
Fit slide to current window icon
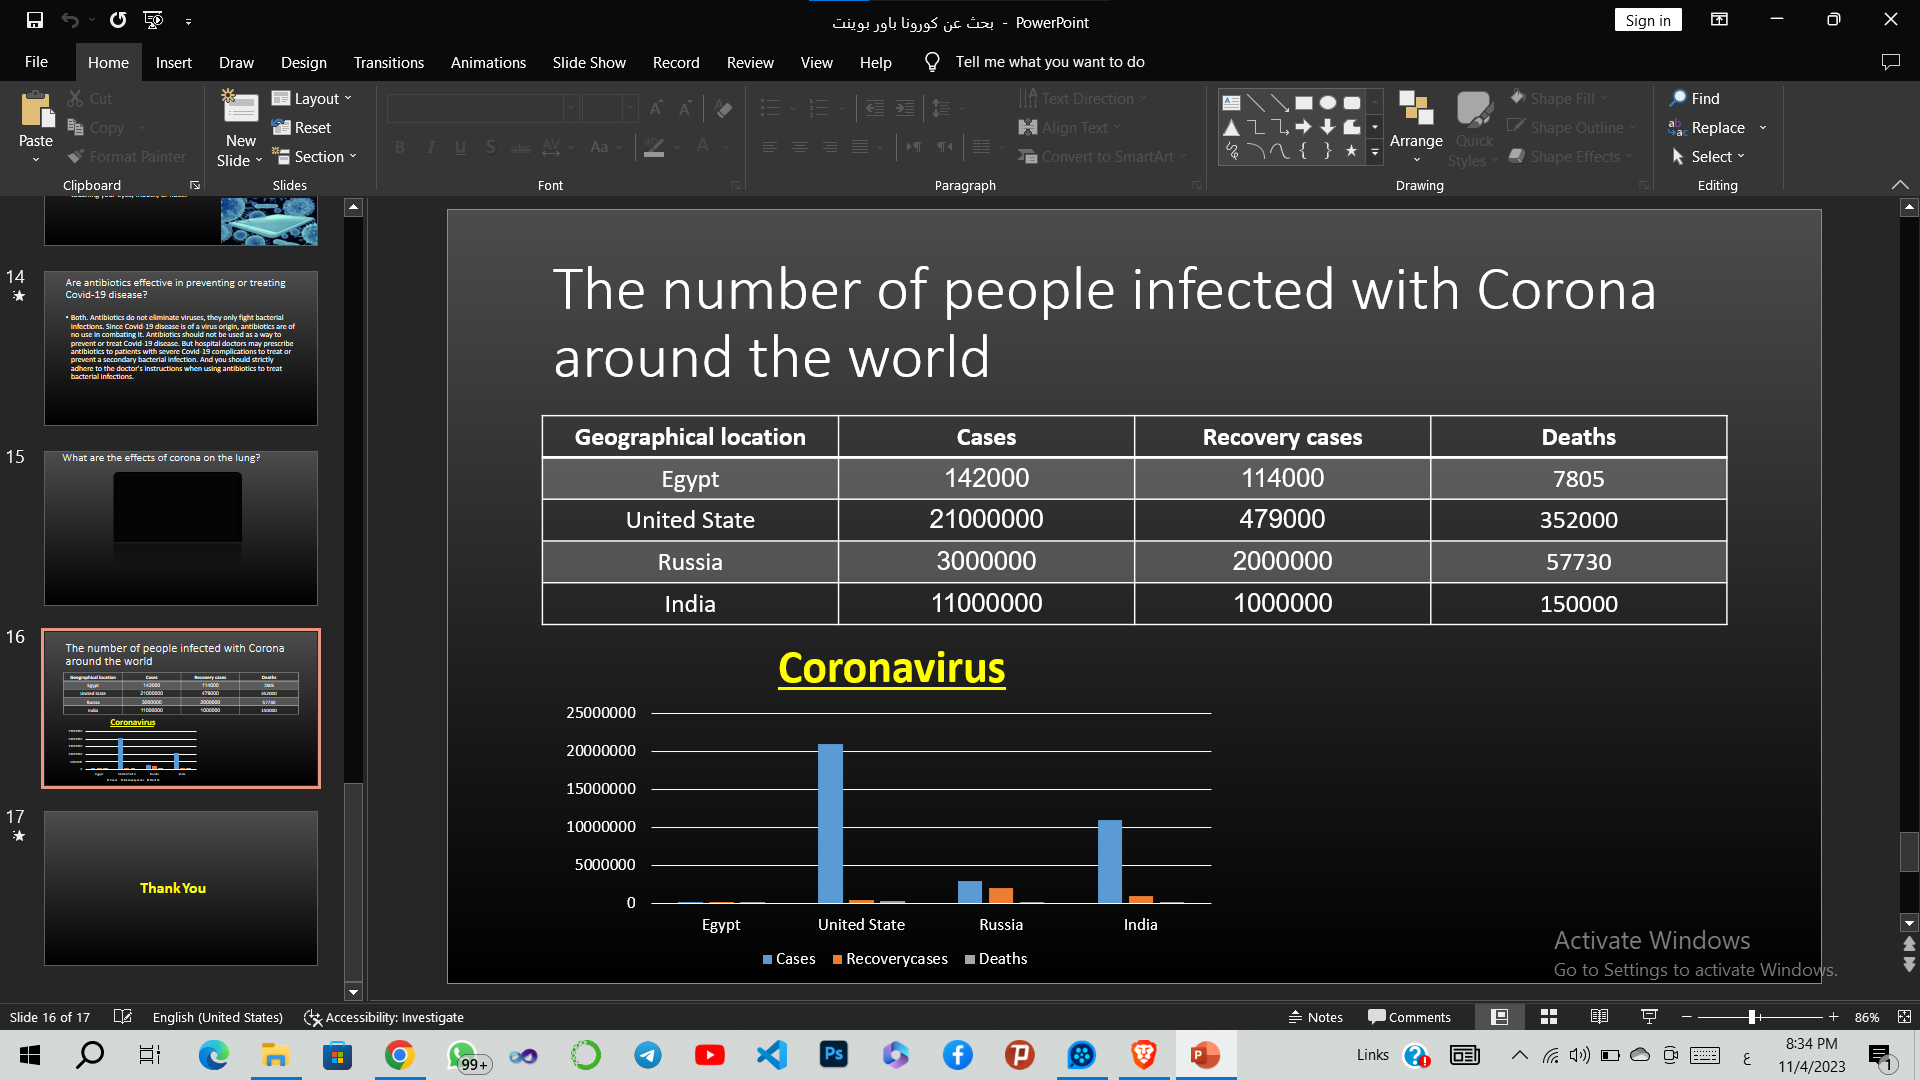(1904, 1017)
